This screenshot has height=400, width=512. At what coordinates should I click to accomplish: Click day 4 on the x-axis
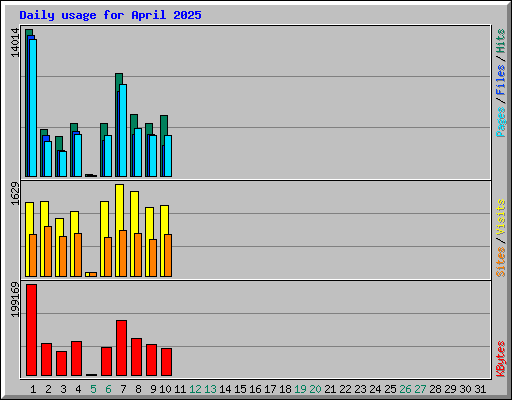coord(78,389)
